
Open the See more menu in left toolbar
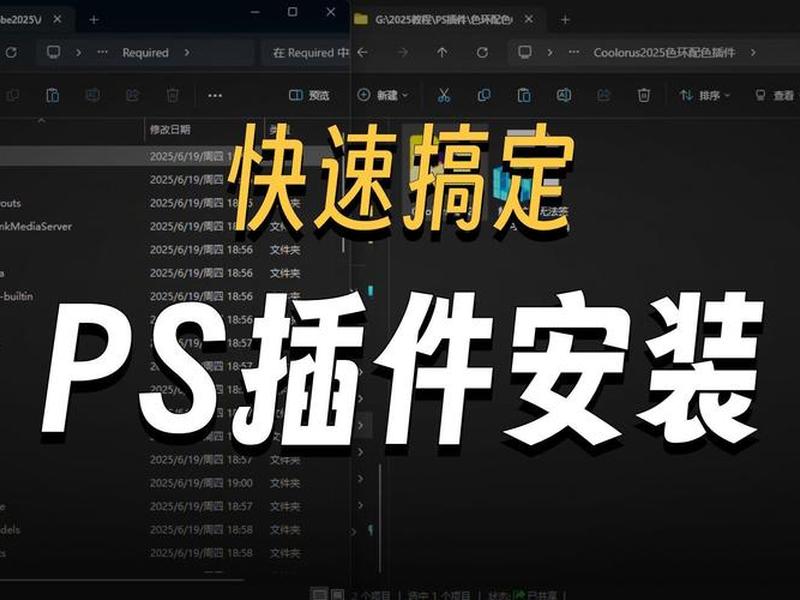coord(215,95)
